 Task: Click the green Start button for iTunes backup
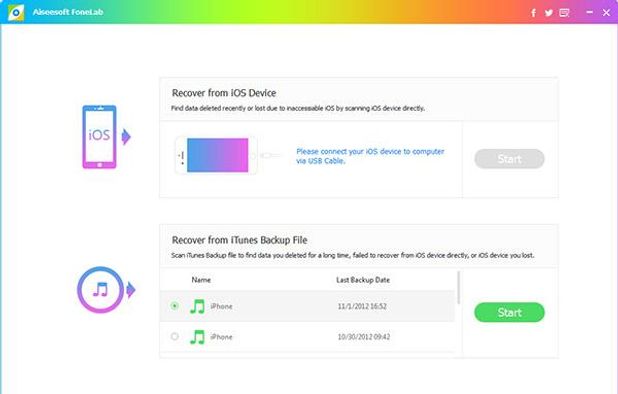click(x=509, y=312)
